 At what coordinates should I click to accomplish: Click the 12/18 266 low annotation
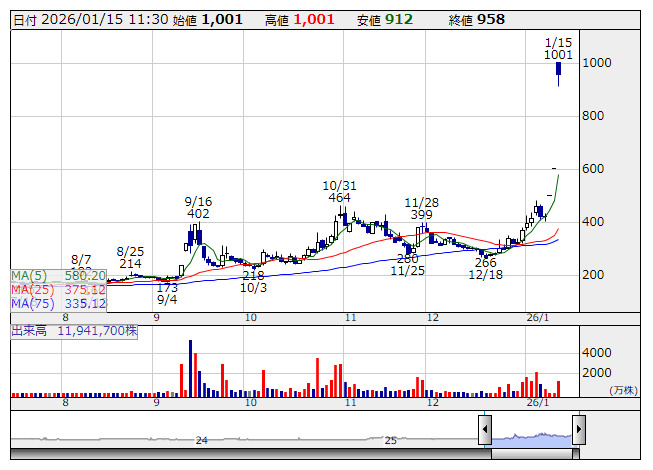(485, 269)
